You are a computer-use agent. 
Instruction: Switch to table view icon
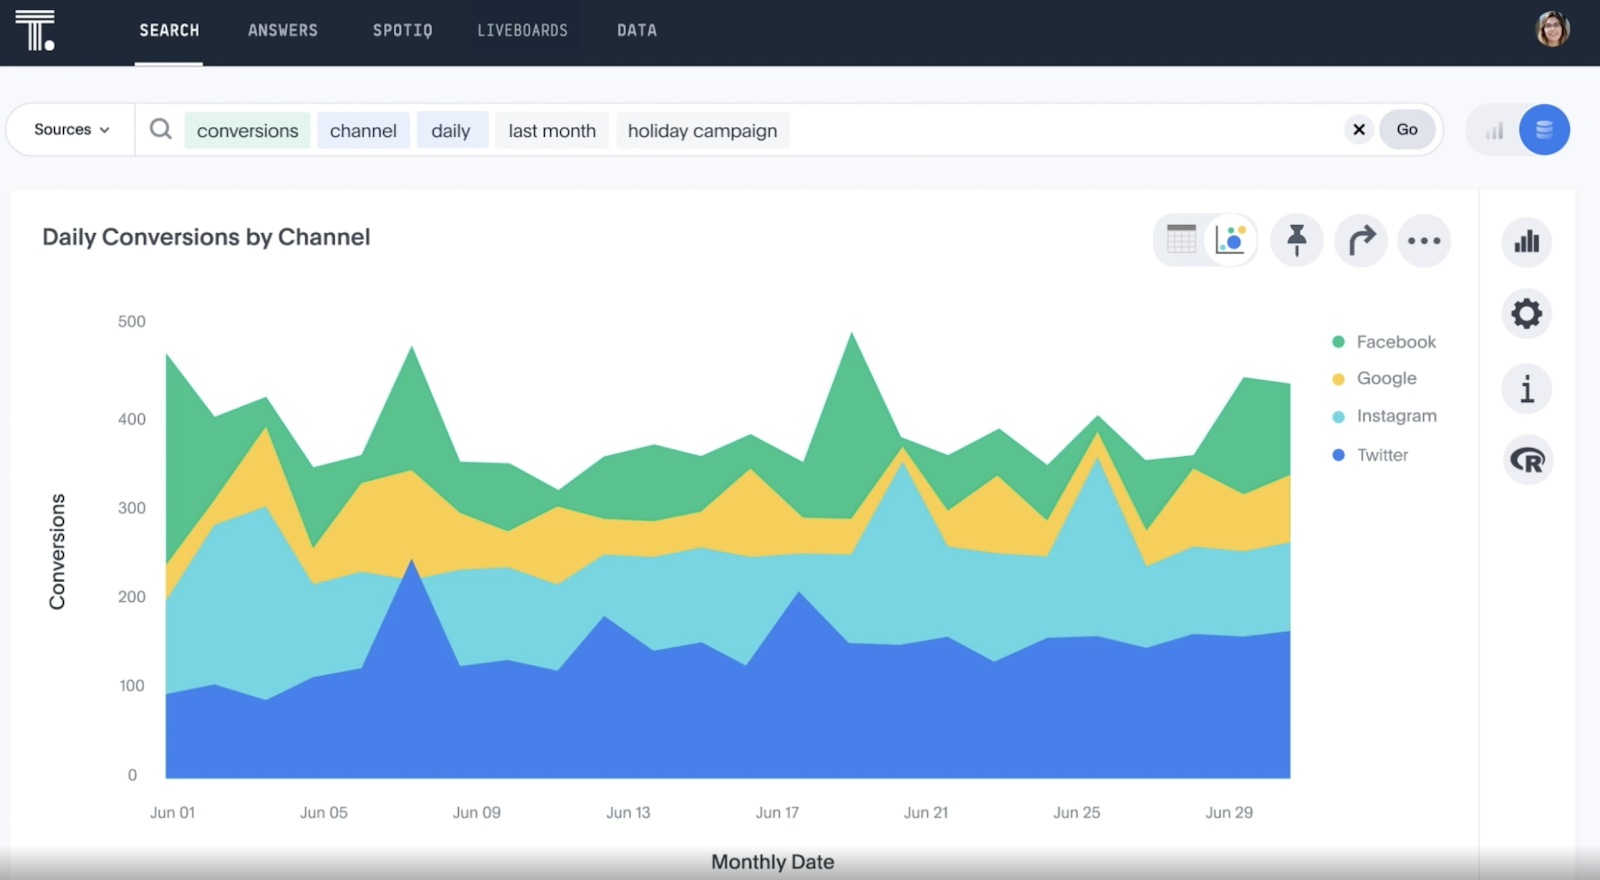1181,240
